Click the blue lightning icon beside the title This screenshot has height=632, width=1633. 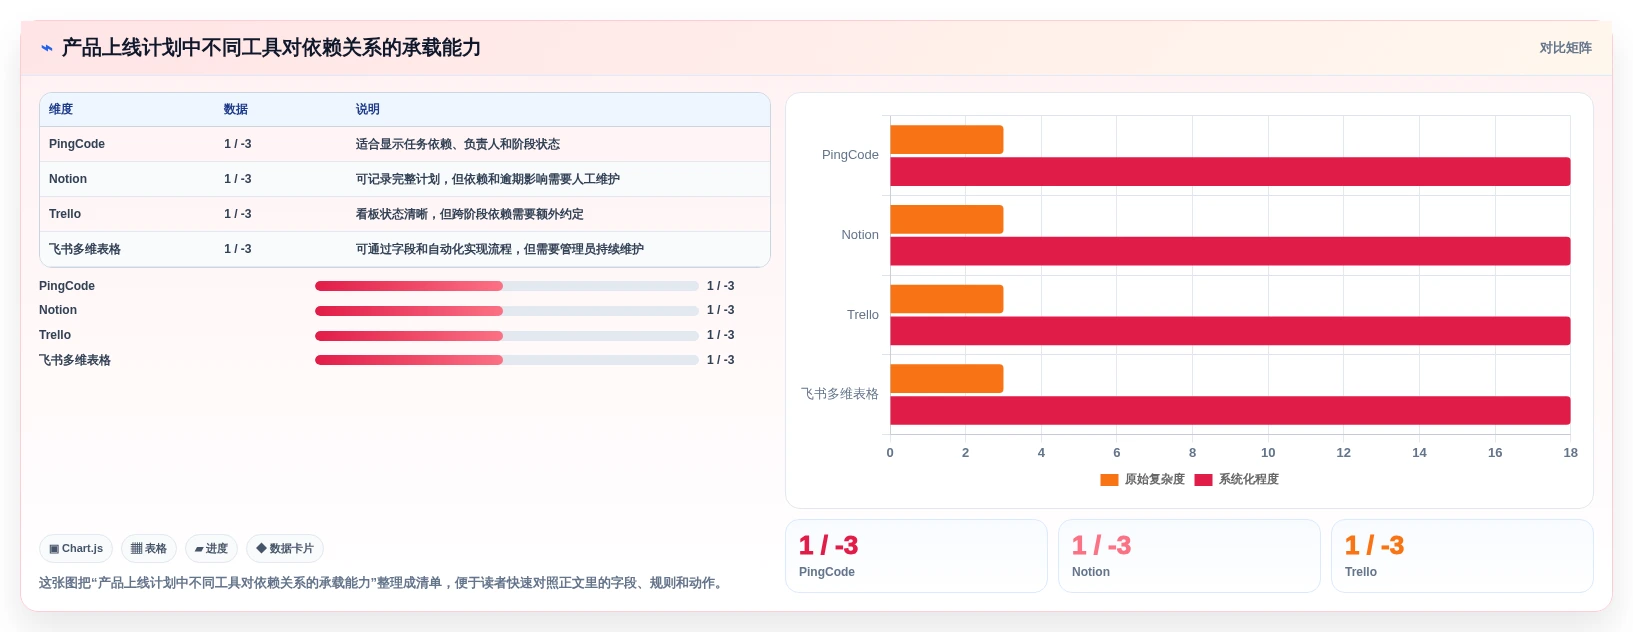click(x=46, y=48)
